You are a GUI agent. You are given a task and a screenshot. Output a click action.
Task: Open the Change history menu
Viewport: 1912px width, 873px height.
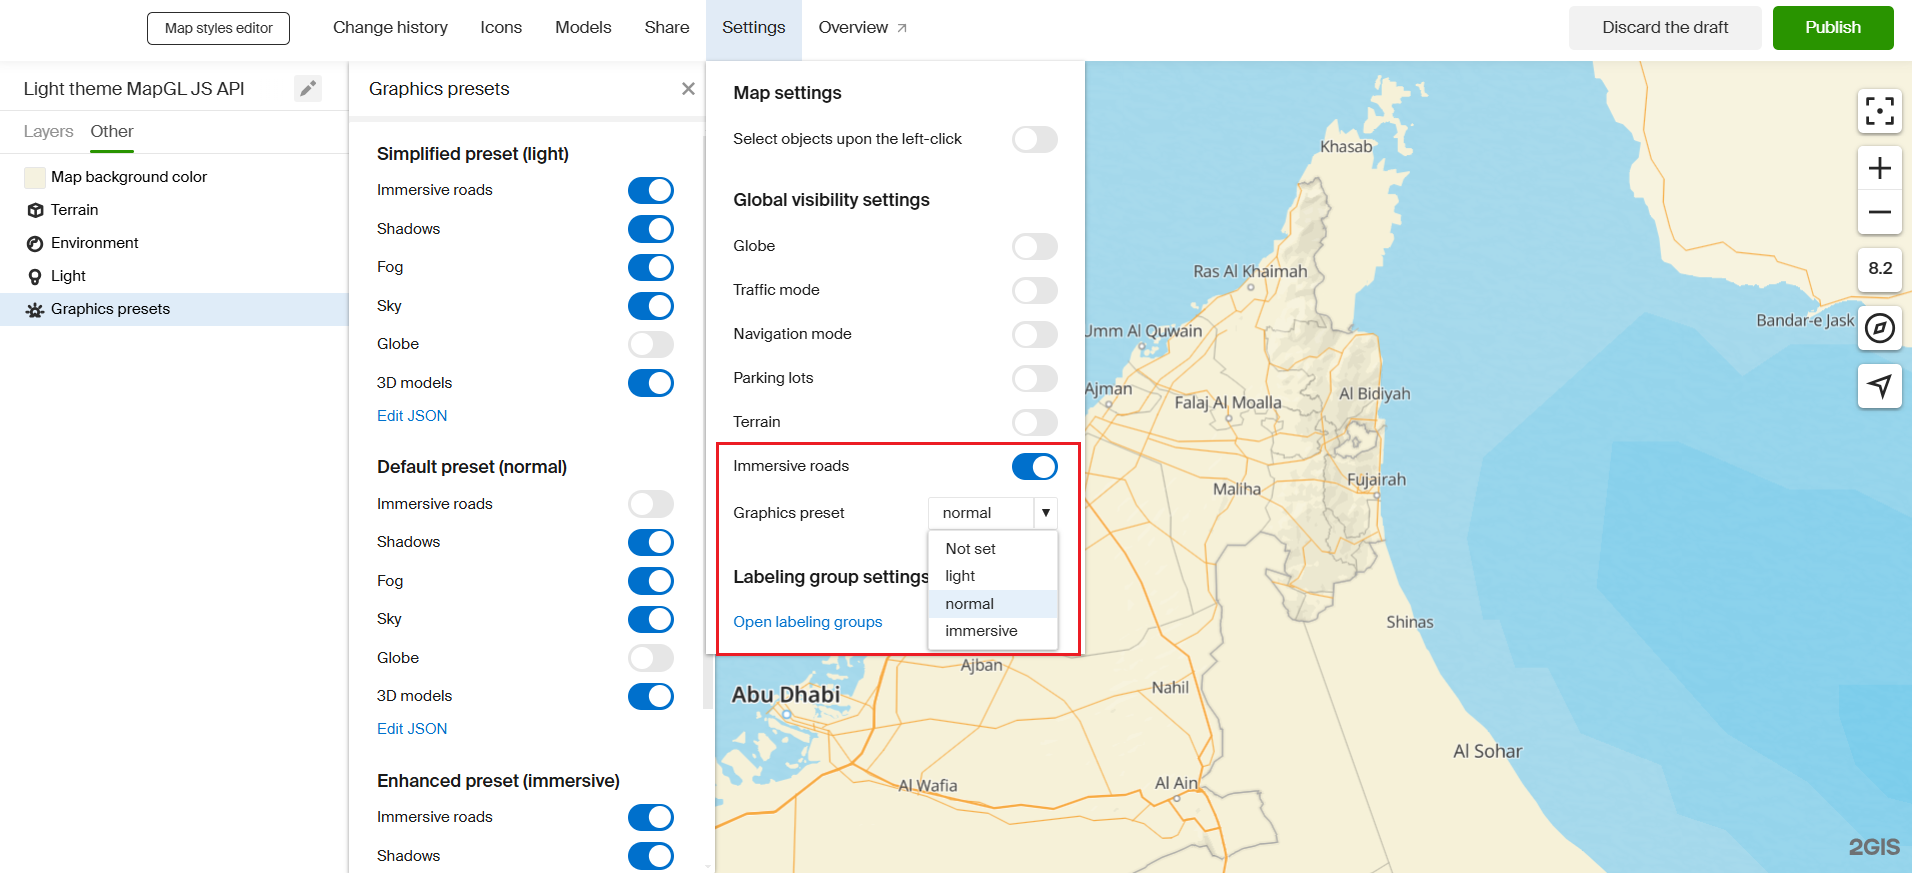point(390,28)
